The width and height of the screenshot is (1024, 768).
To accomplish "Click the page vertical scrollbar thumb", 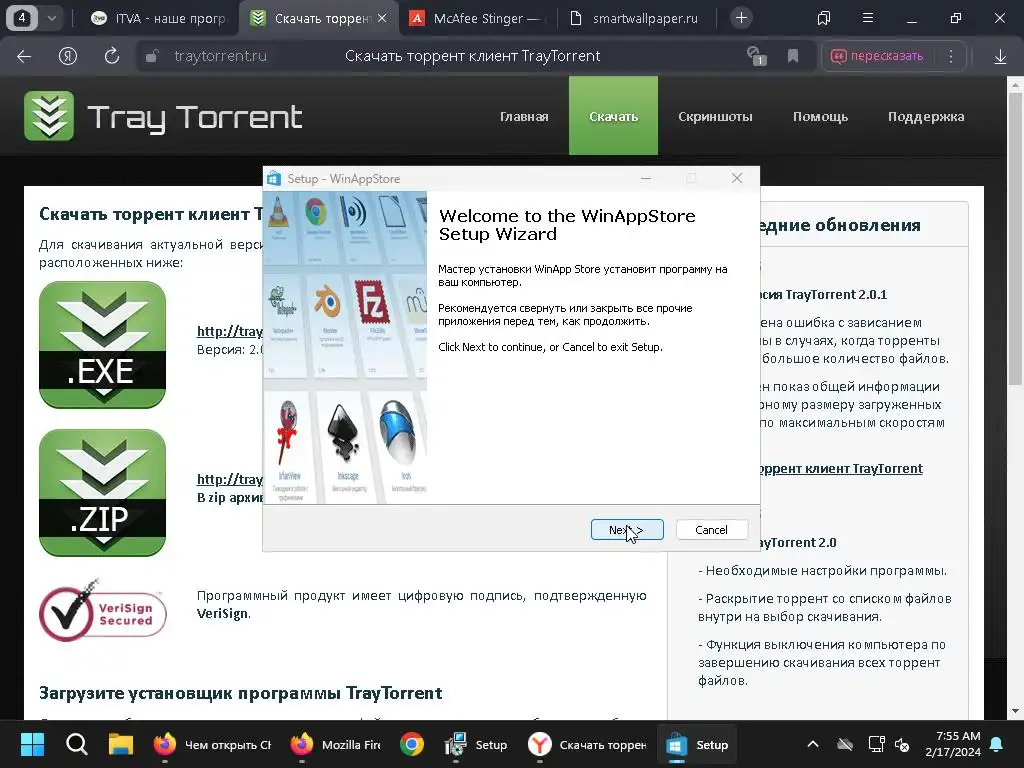I will point(1015,238).
